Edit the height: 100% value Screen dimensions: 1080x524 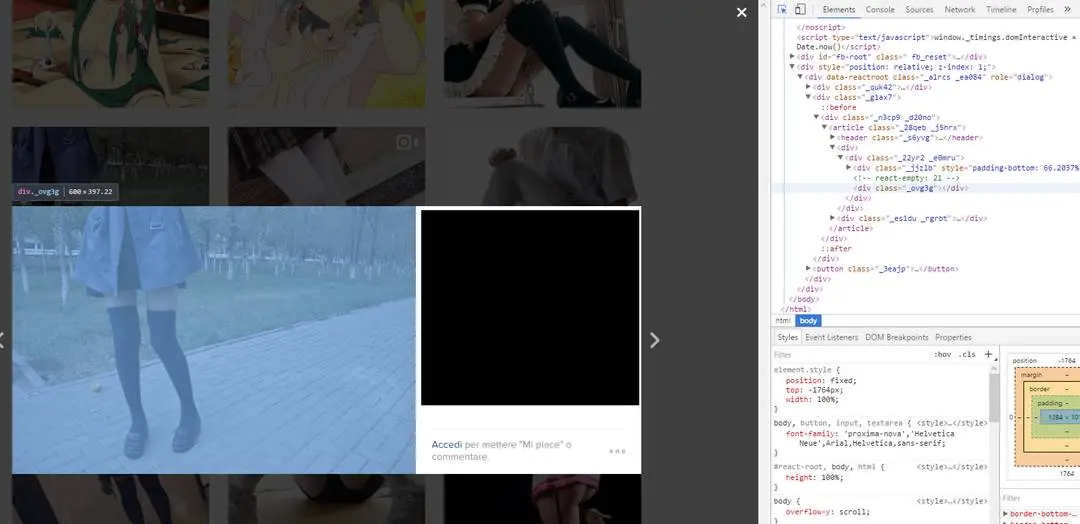click(831, 477)
